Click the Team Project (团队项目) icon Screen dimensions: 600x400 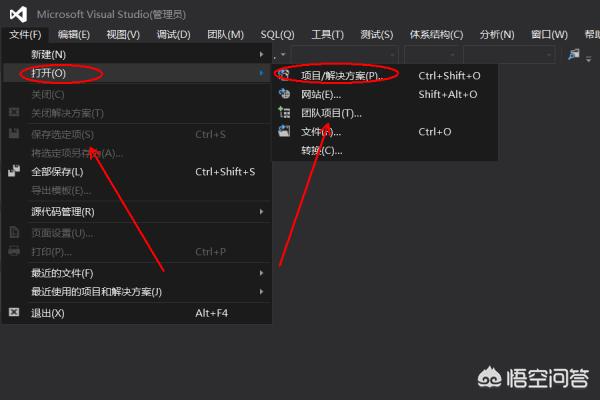[x=284, y=113]
